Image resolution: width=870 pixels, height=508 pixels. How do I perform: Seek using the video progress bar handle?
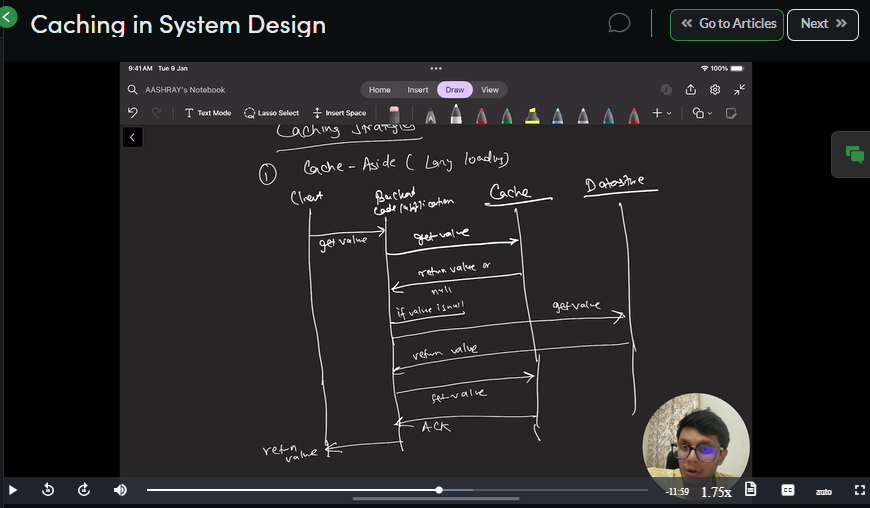tap(439, 490)
